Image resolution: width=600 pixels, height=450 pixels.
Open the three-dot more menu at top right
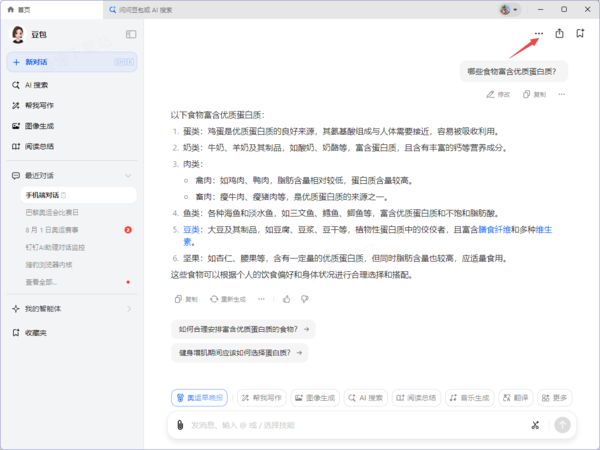539,34
